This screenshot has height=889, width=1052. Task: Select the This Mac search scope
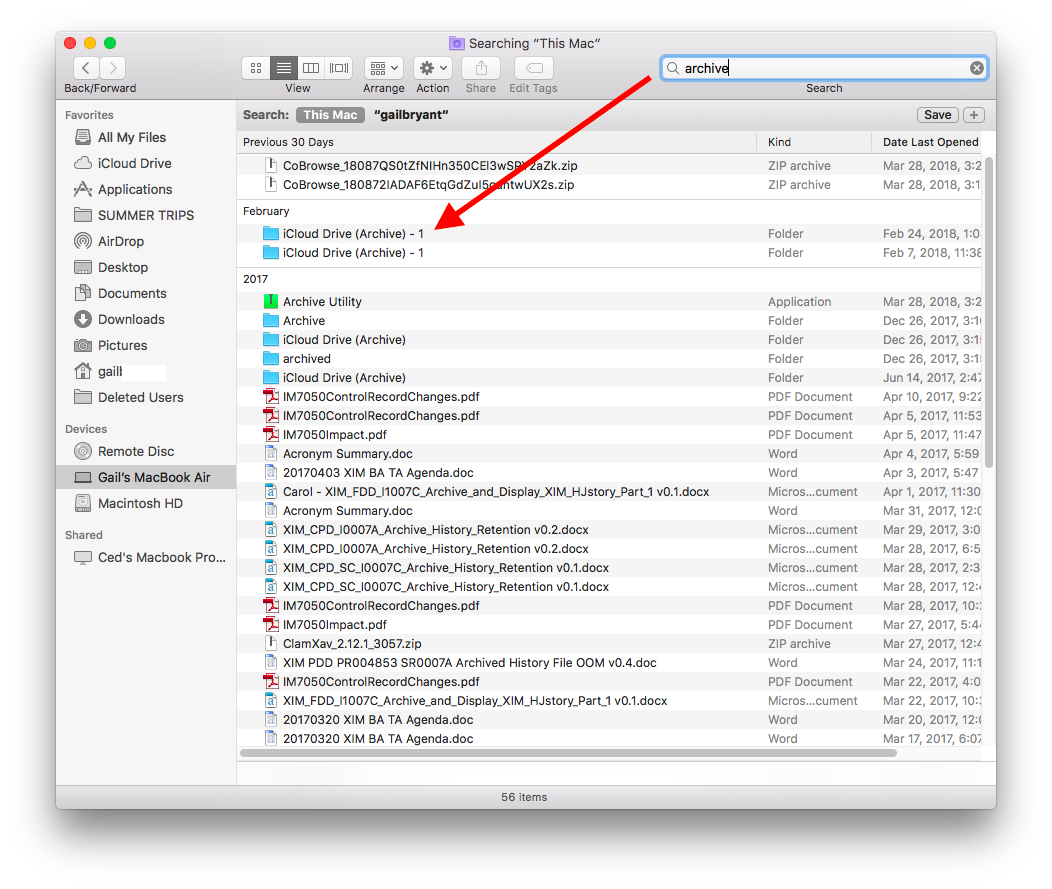(x=330, y=115)
